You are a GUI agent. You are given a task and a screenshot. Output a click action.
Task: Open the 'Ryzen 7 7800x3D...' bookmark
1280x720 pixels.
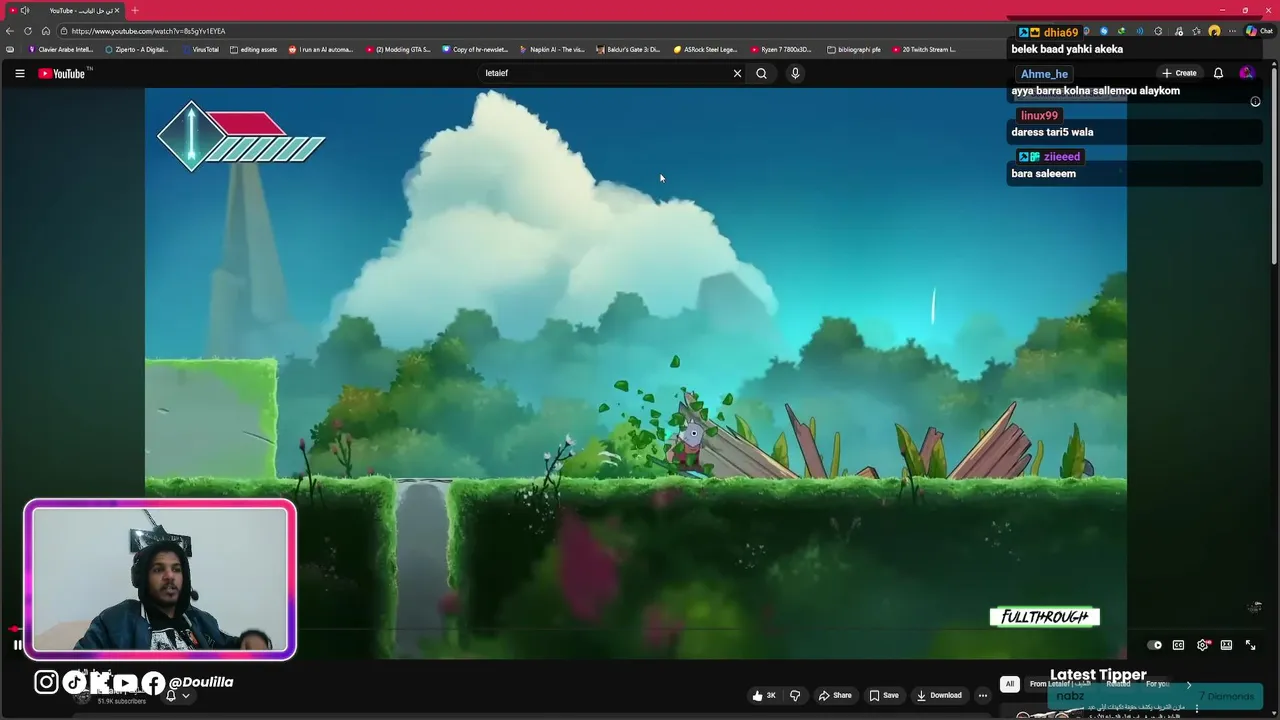tap(781, 49)
